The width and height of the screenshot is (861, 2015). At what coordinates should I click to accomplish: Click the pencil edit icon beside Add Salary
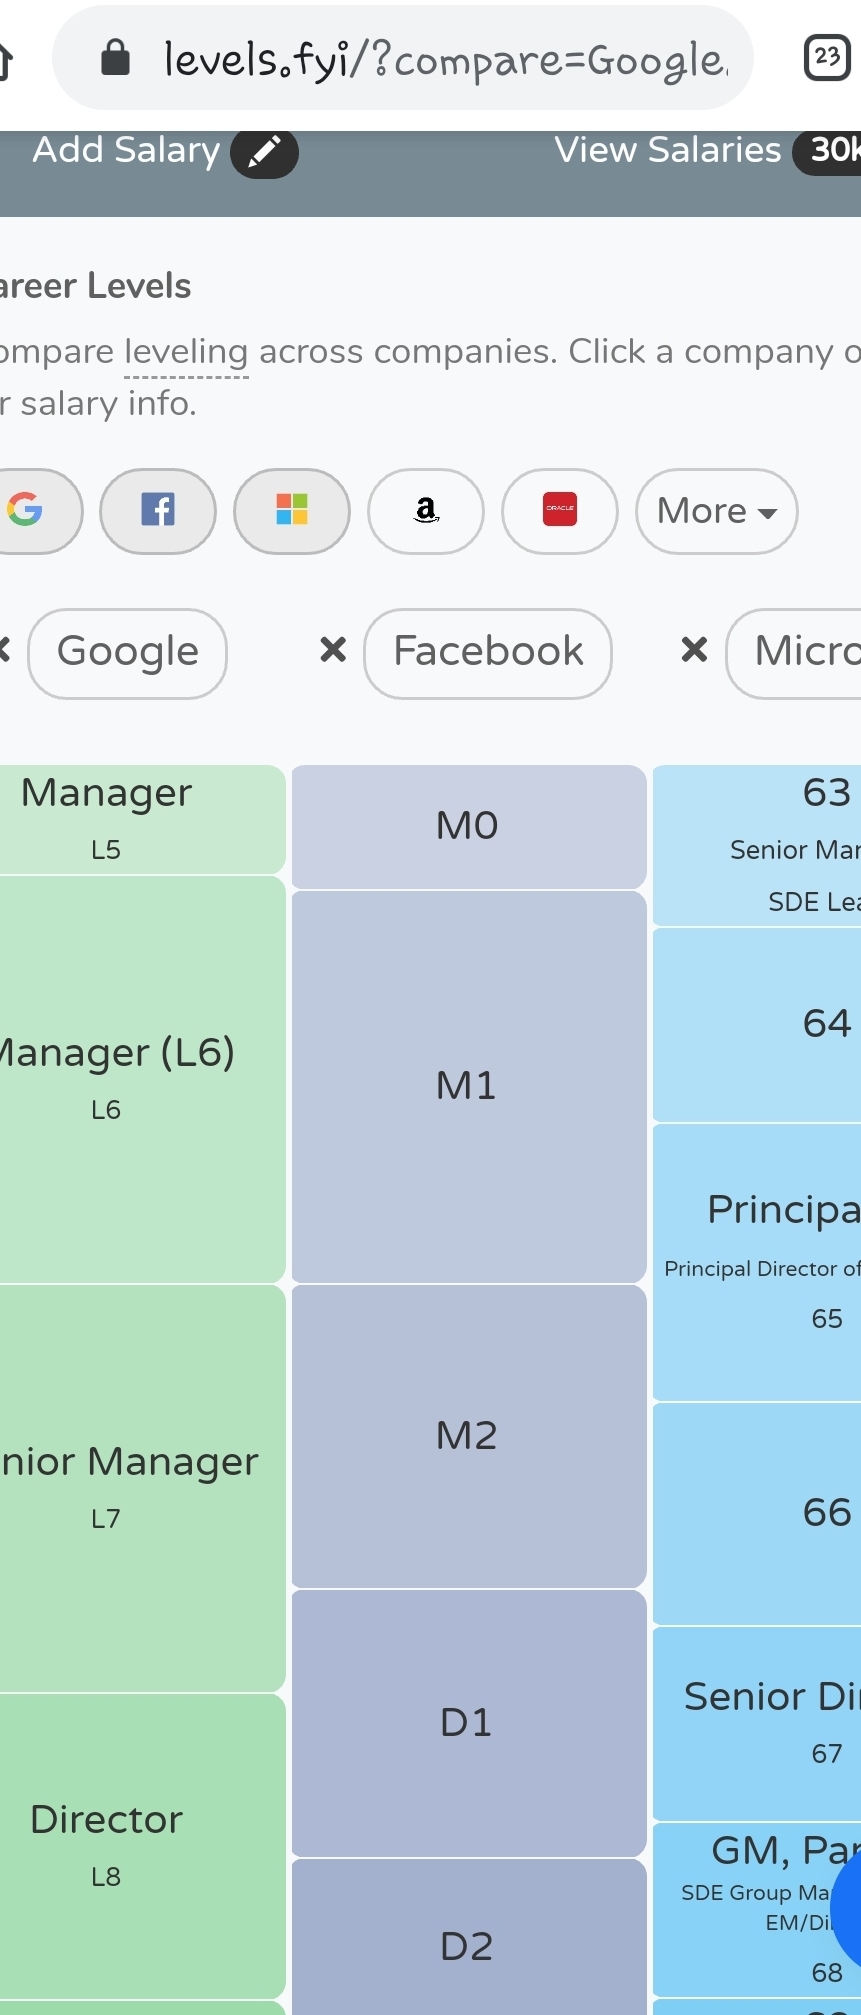pos(264,153)
